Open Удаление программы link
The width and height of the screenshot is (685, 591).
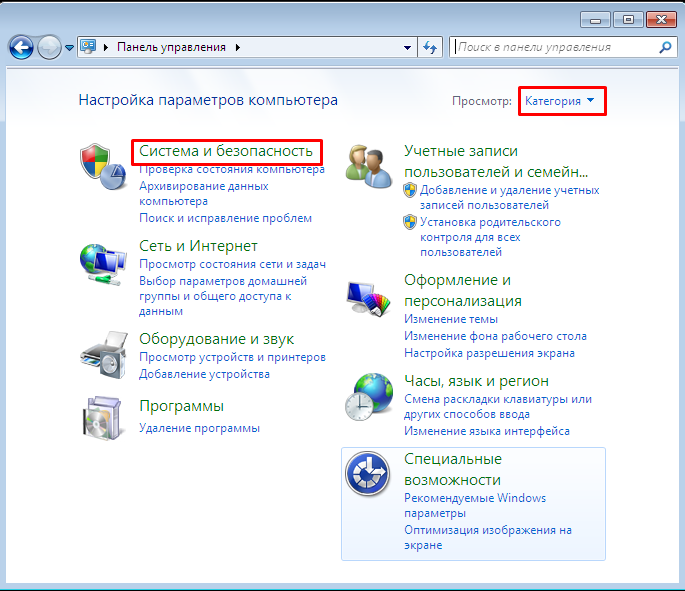pos(200,428)
